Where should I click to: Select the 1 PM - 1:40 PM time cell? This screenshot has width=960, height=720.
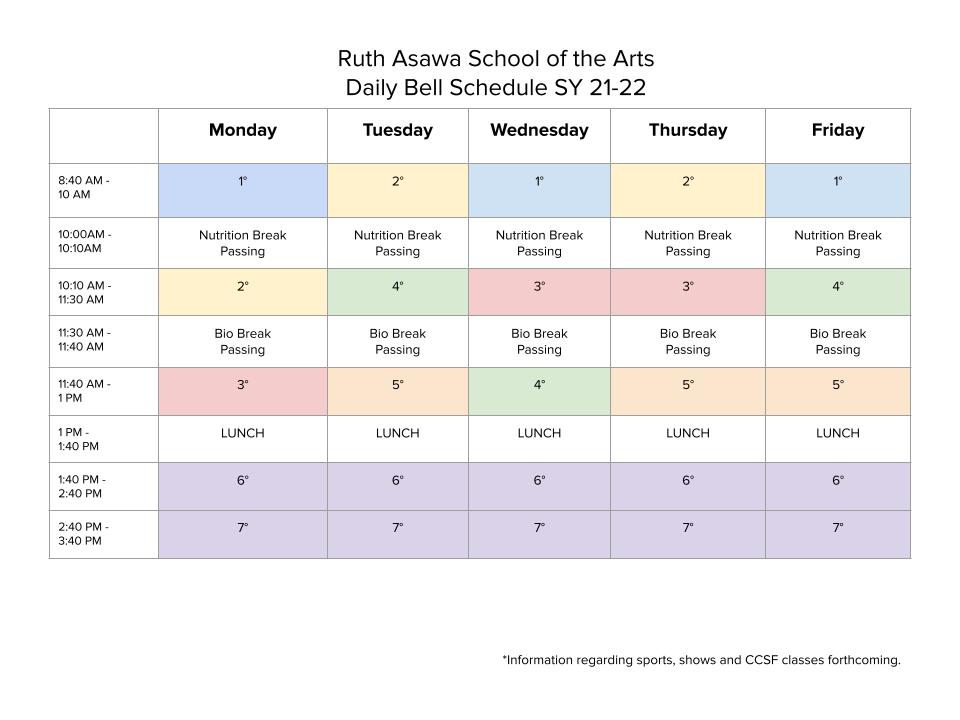(x=103, y=439)
